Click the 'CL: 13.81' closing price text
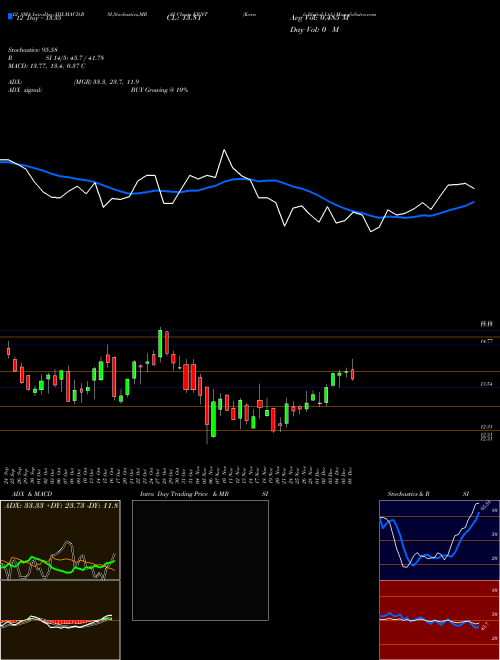Image resolution: width=500 pixels, height=660 pixels. [x=185, y=19]
